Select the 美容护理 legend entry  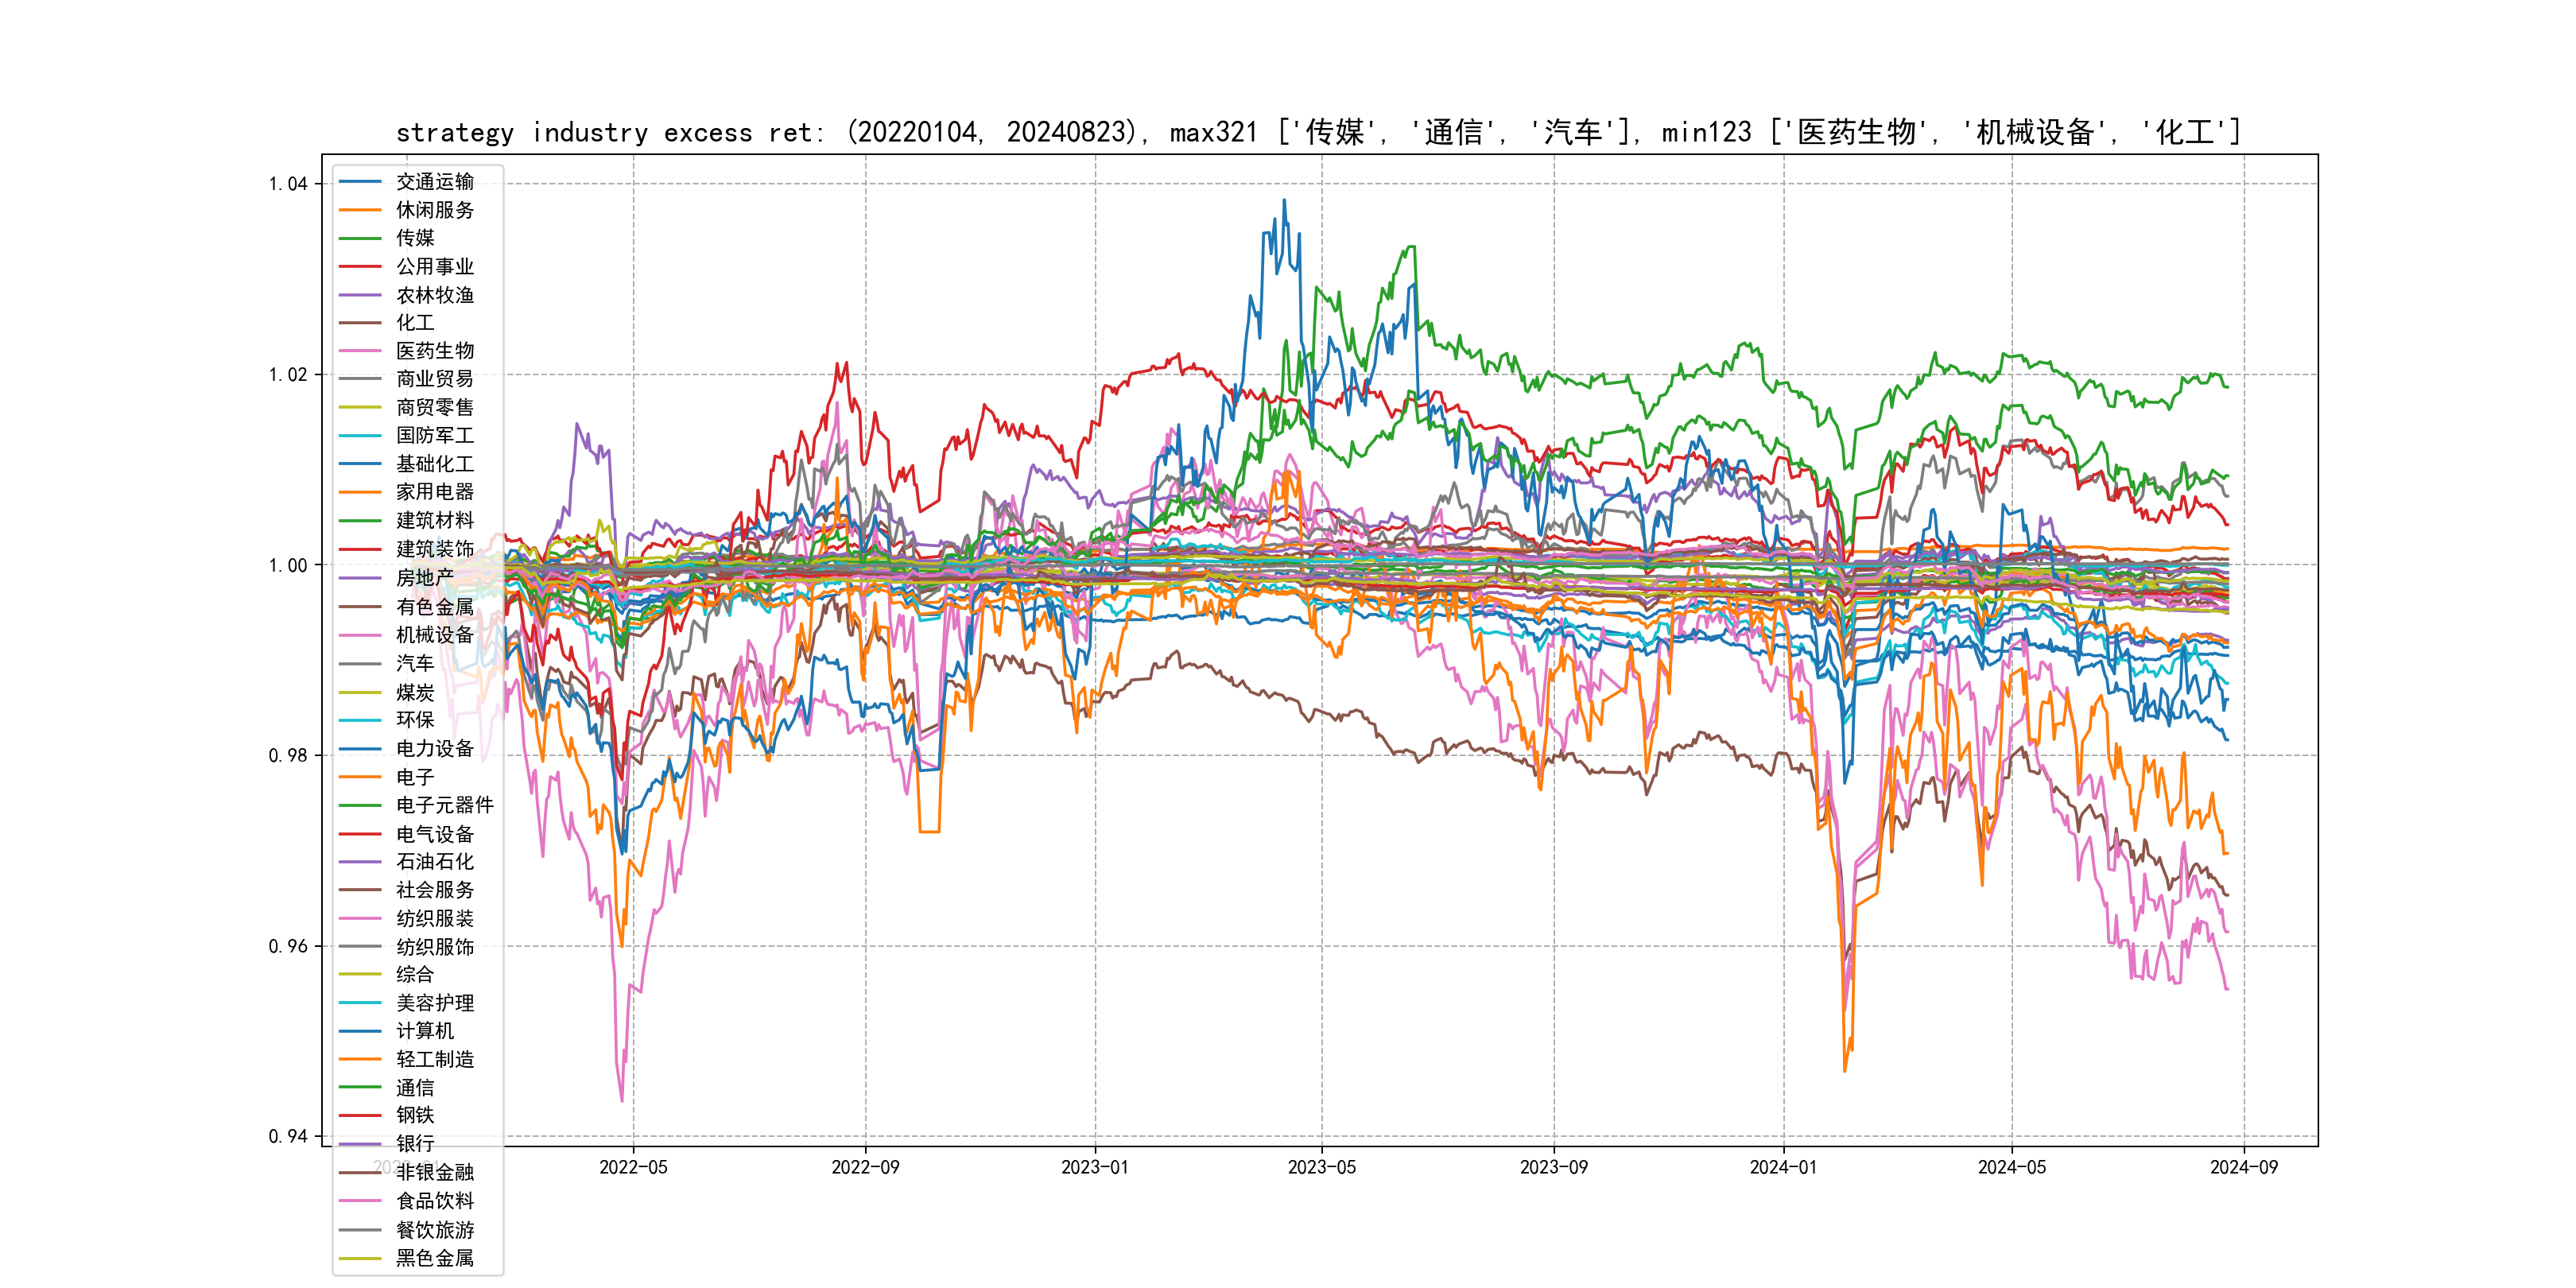(434, 1003)
